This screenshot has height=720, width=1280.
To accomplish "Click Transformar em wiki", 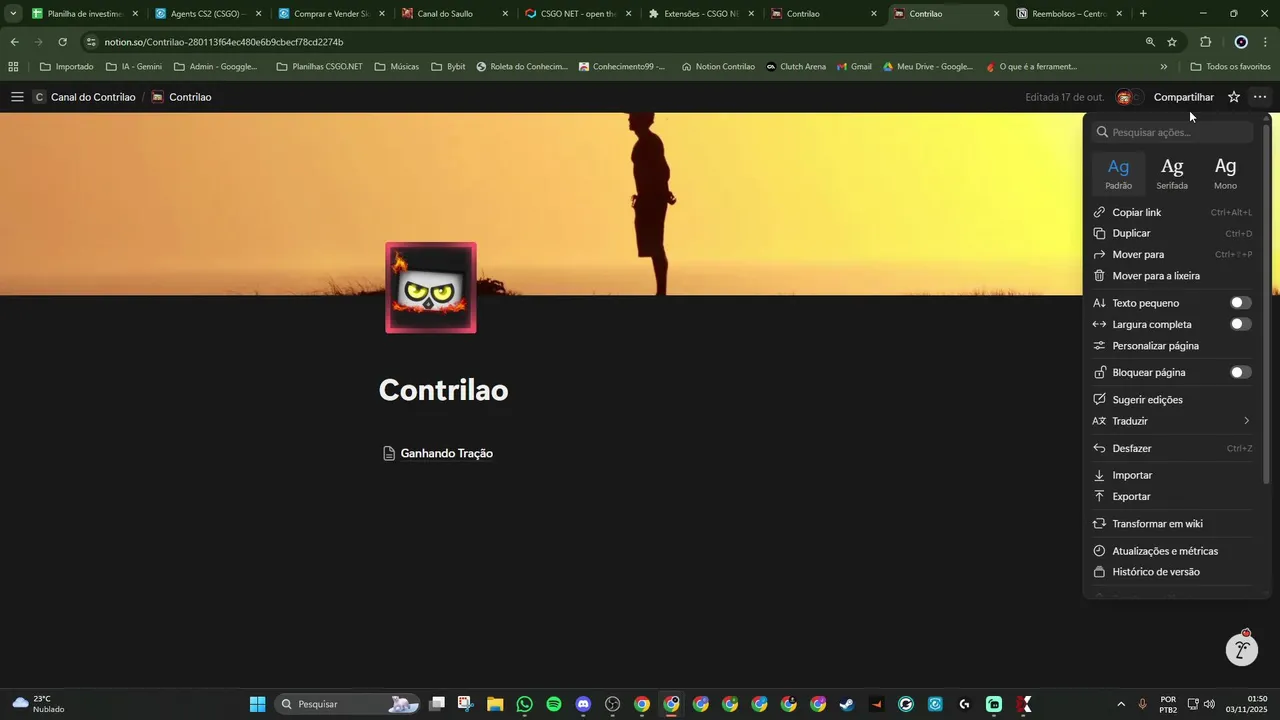I will [1172, 523].
